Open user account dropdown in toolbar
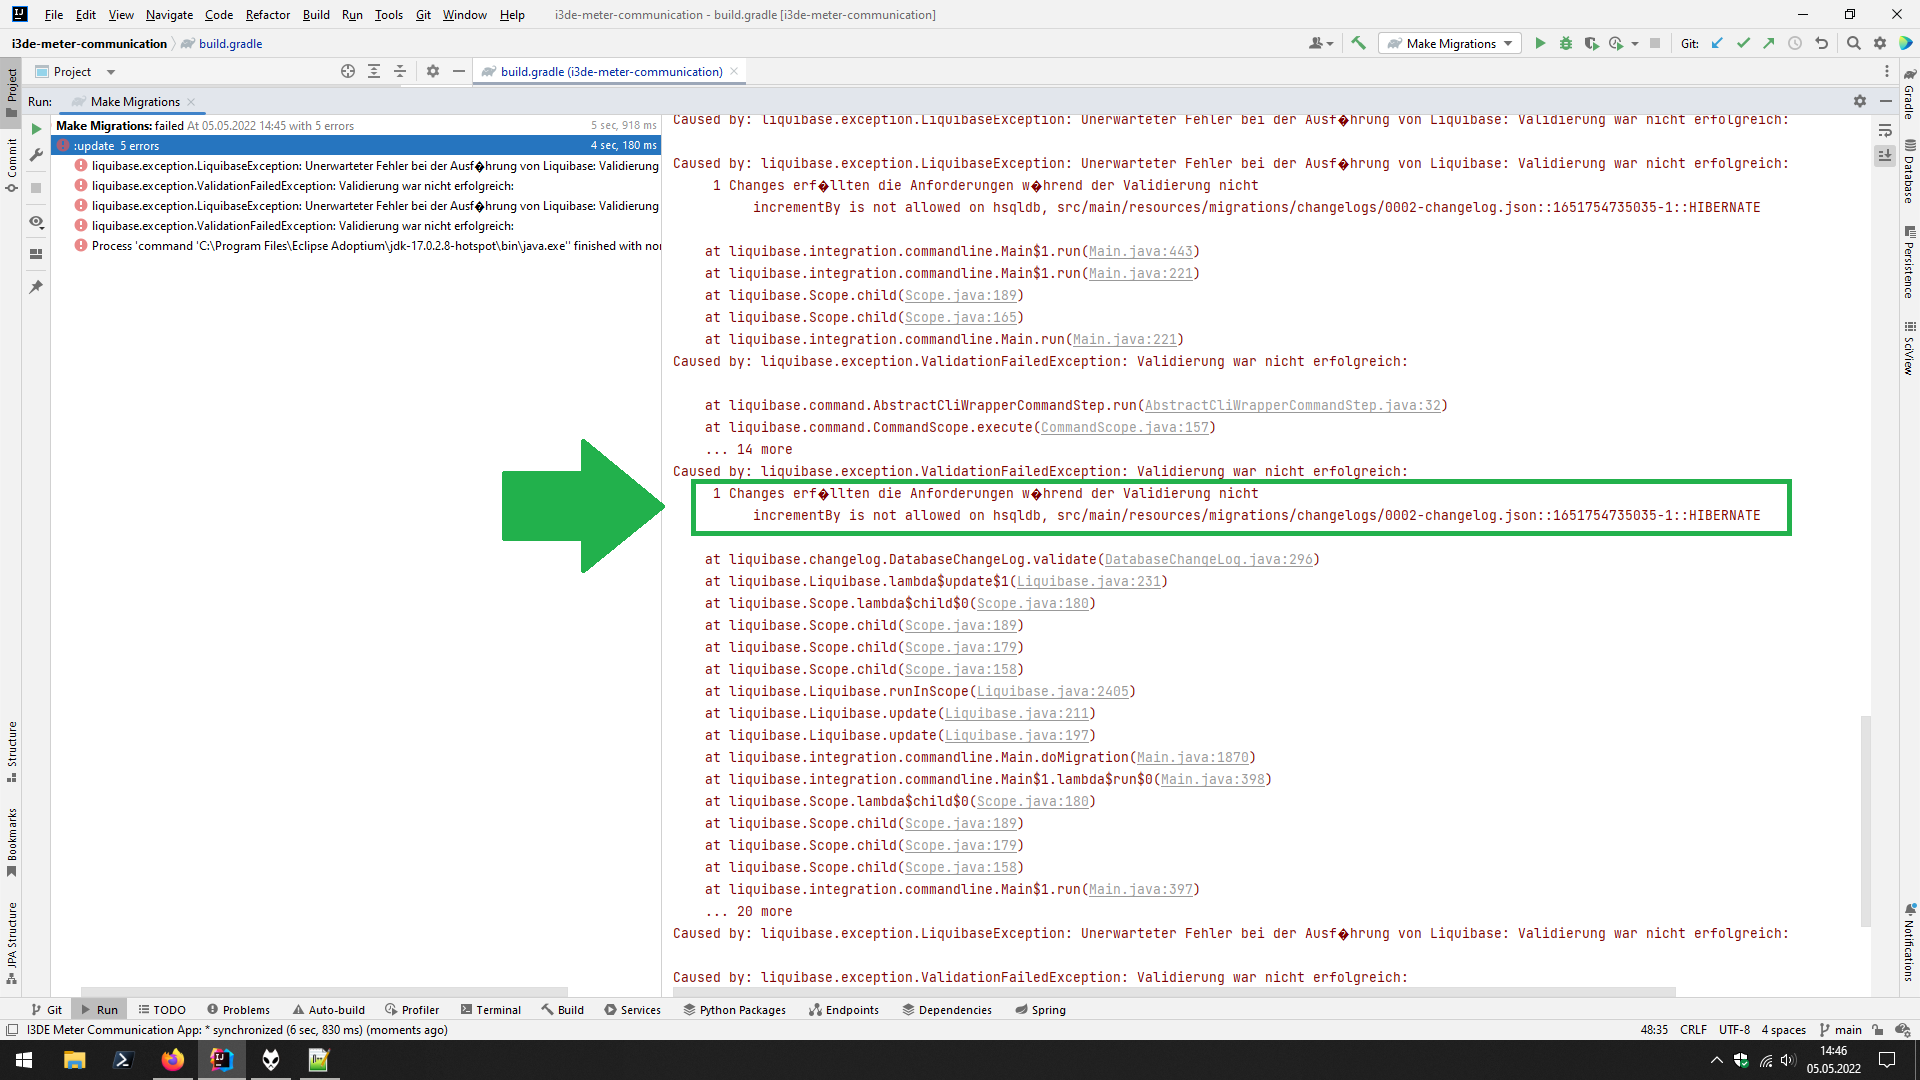 [1321, 43]
